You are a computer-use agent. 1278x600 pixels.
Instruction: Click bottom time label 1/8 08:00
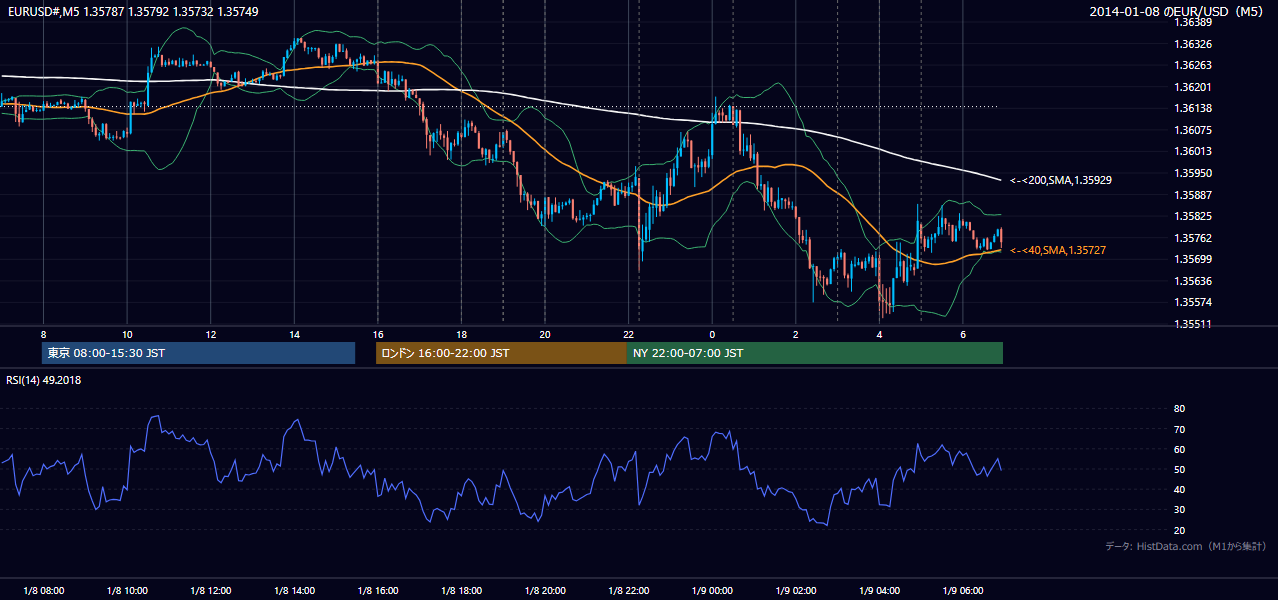coord(43,590)
